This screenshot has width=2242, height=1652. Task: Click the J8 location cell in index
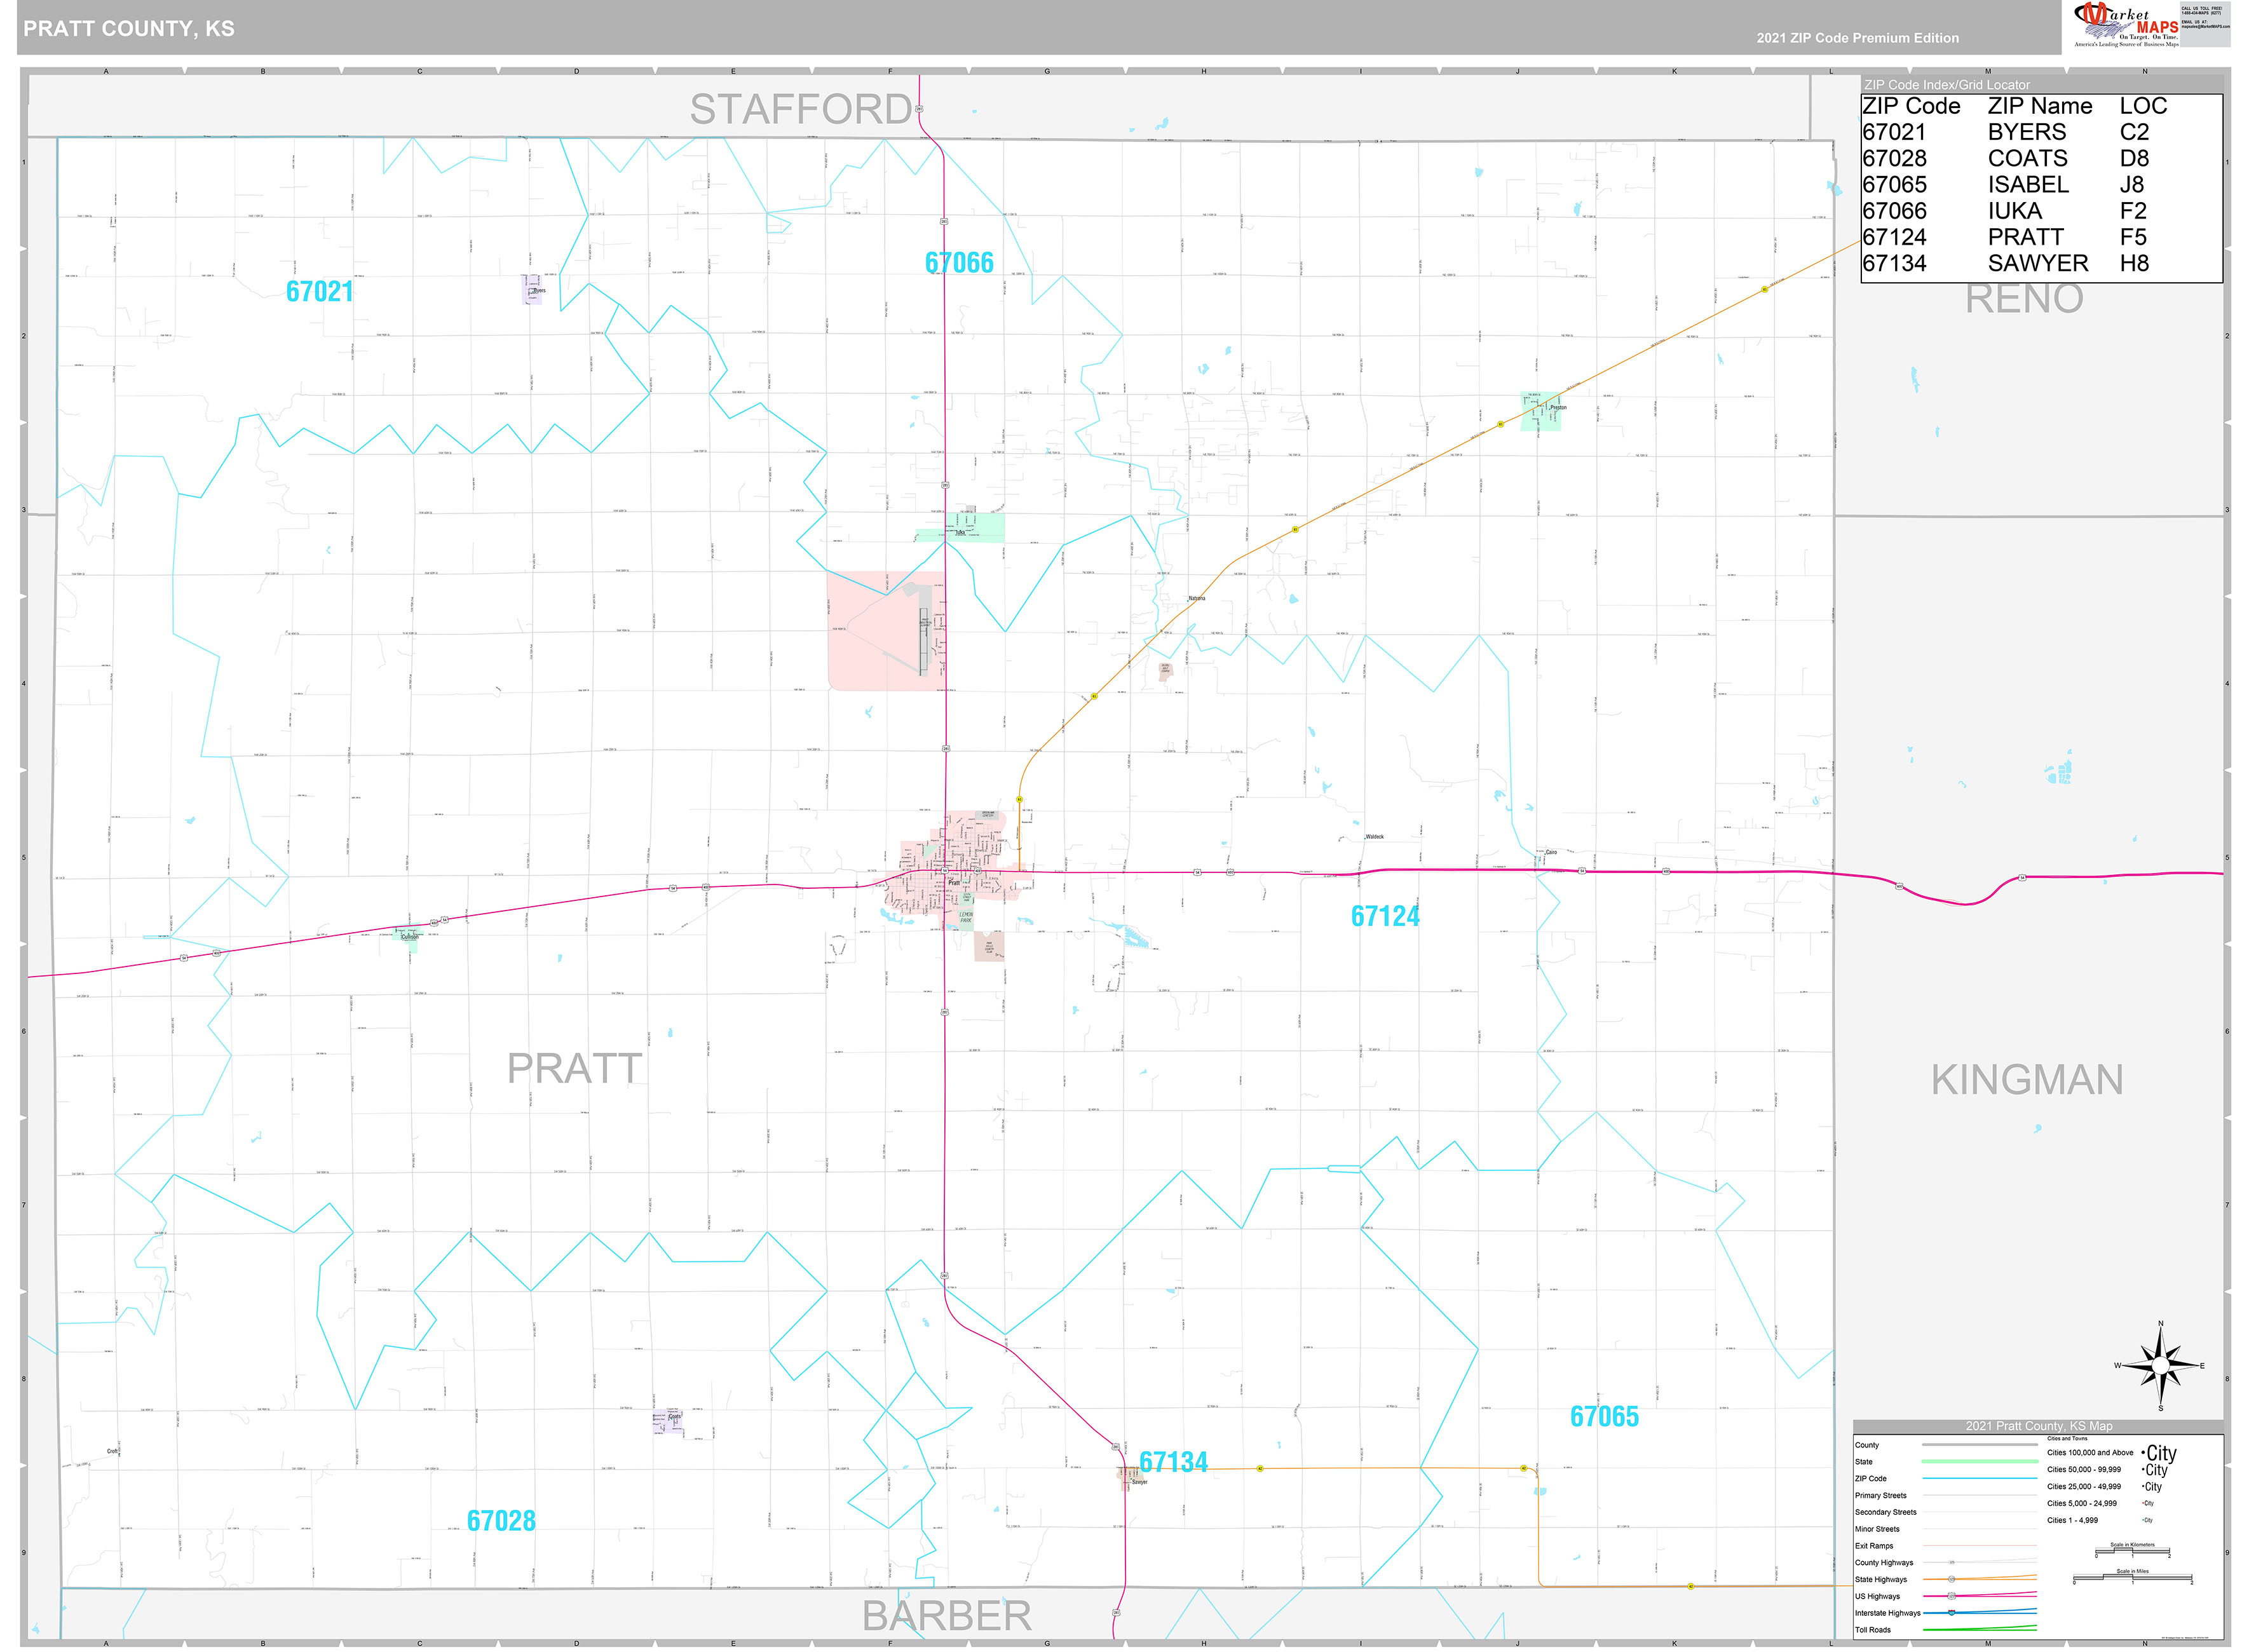point(2132,185)
